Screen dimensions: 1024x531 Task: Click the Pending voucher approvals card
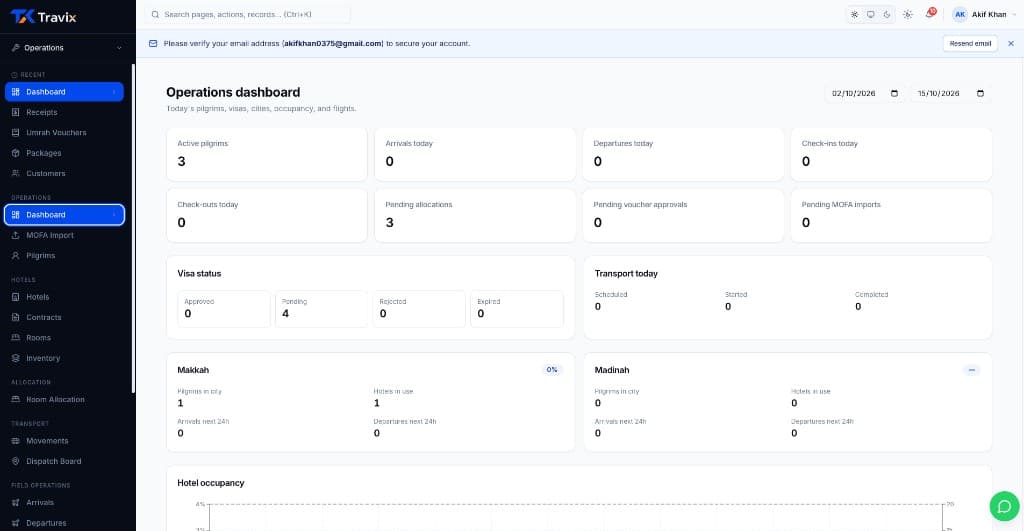tap(683, 216)
